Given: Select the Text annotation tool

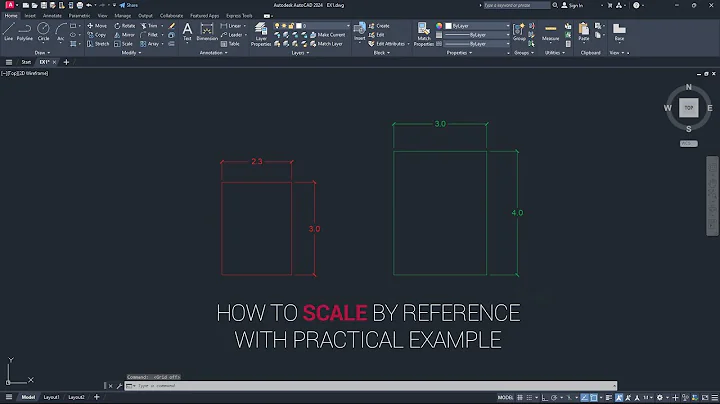Looking at the screenshot, I should tap(187, 32).
